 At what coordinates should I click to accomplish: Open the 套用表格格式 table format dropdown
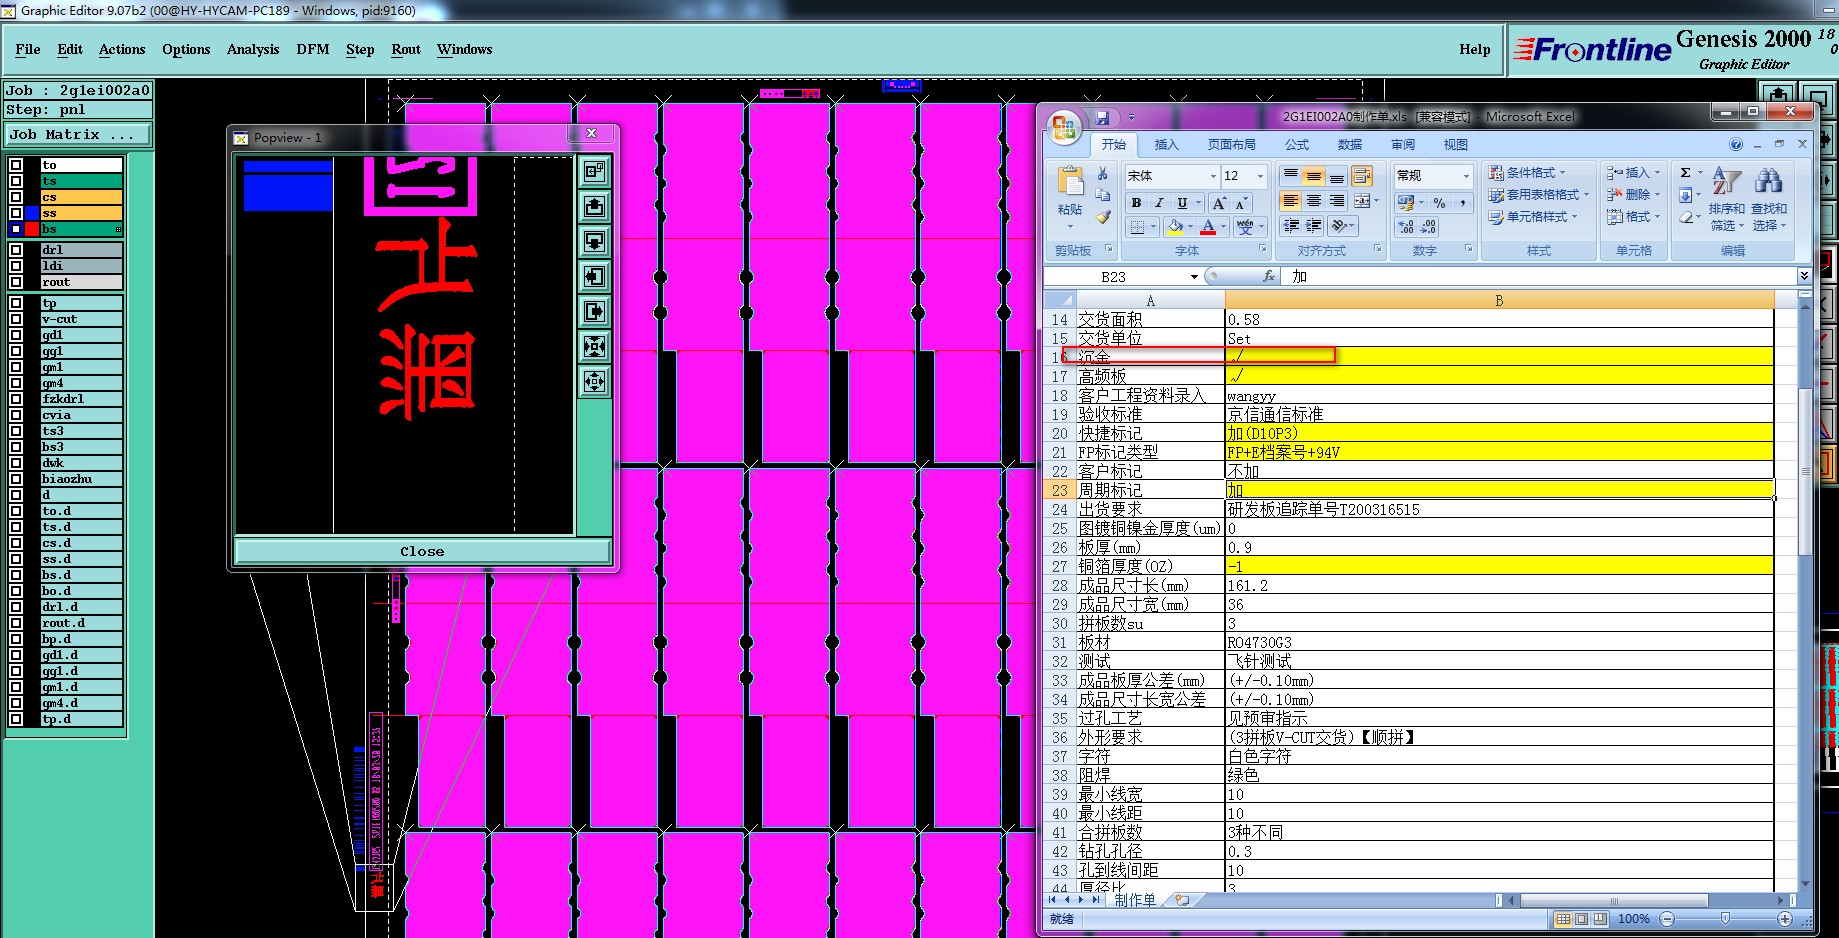pos(1539,195)
